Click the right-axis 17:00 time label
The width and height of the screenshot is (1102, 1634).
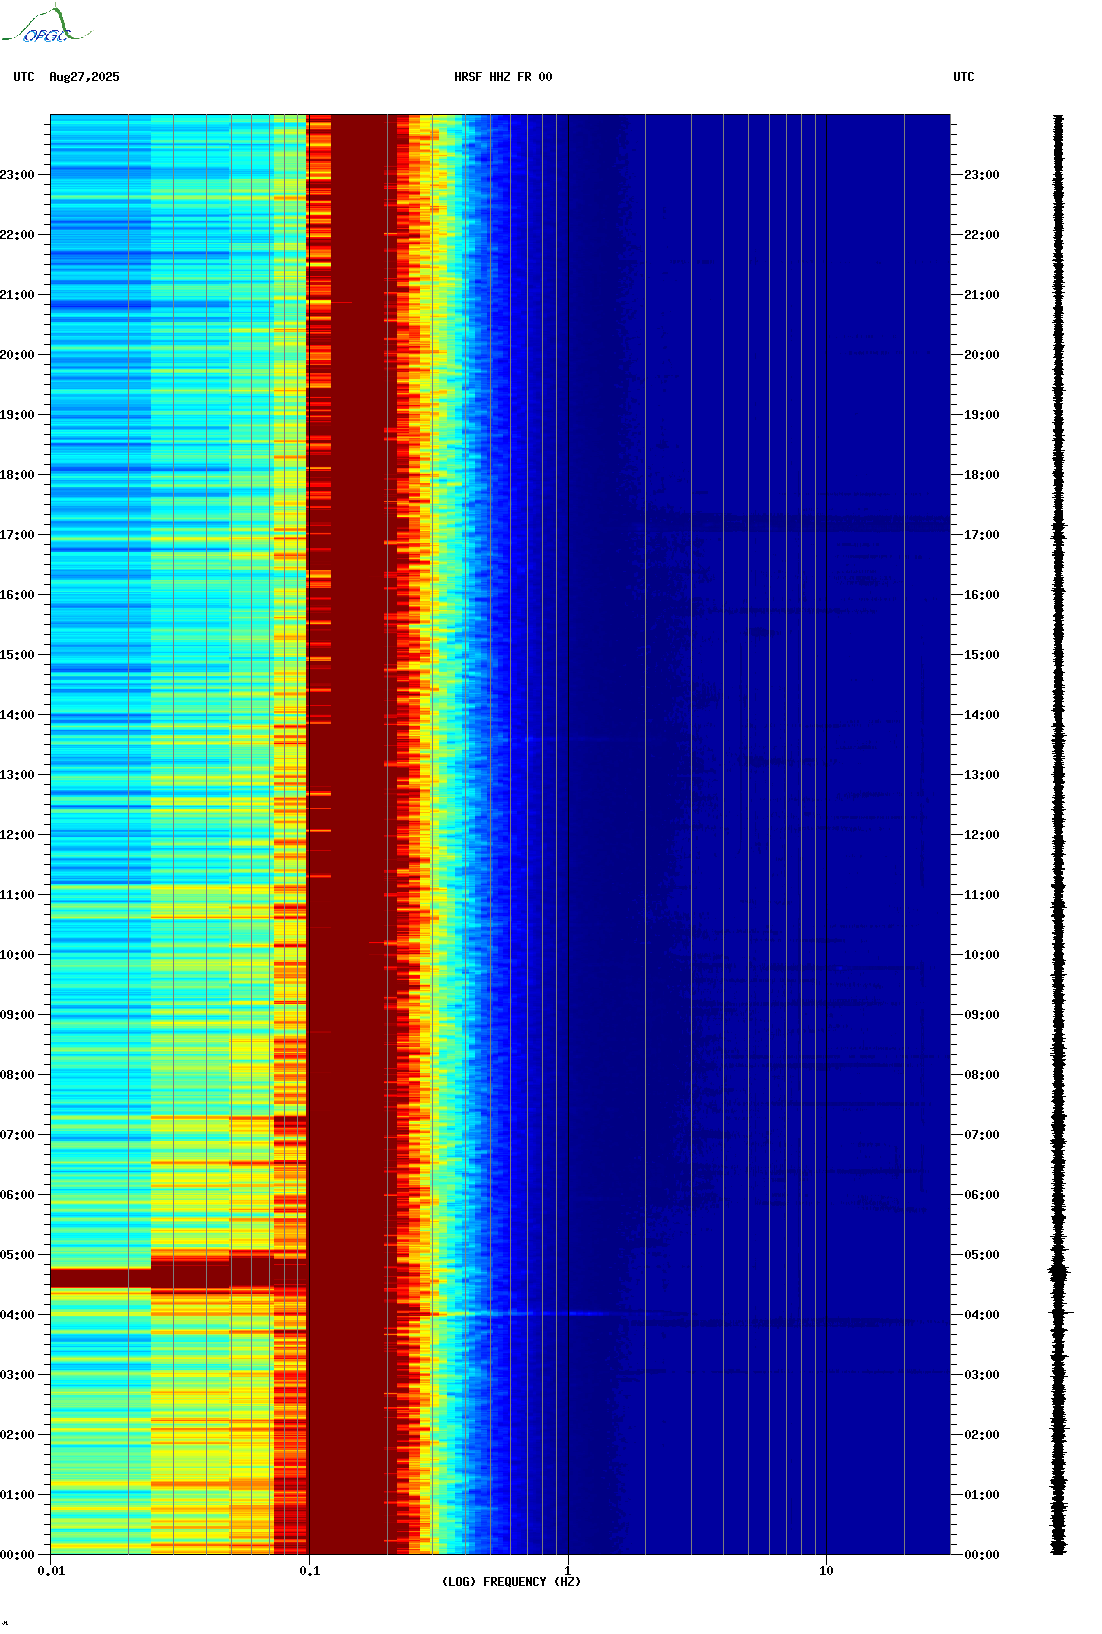[982, 535]
